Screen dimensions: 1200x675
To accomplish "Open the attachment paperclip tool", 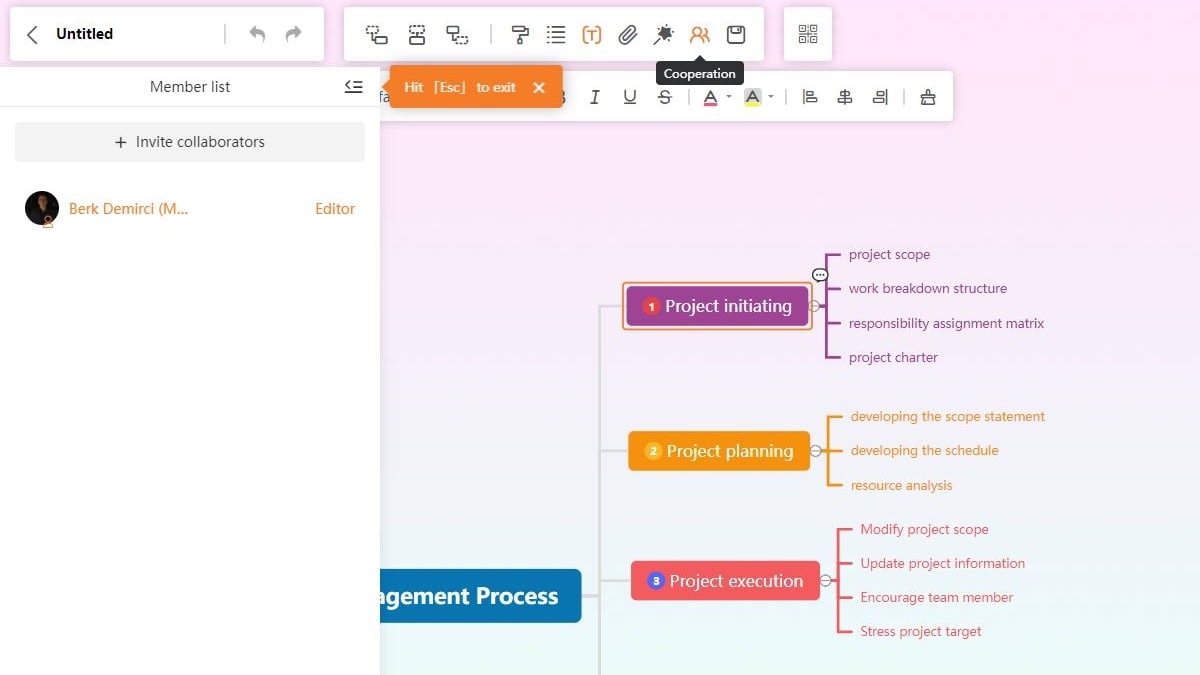I will coord(627,35).
